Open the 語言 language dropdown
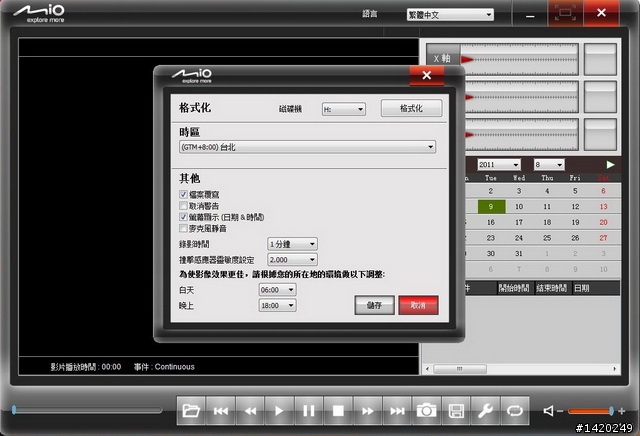The image size is (640, 436). [450, 15]
